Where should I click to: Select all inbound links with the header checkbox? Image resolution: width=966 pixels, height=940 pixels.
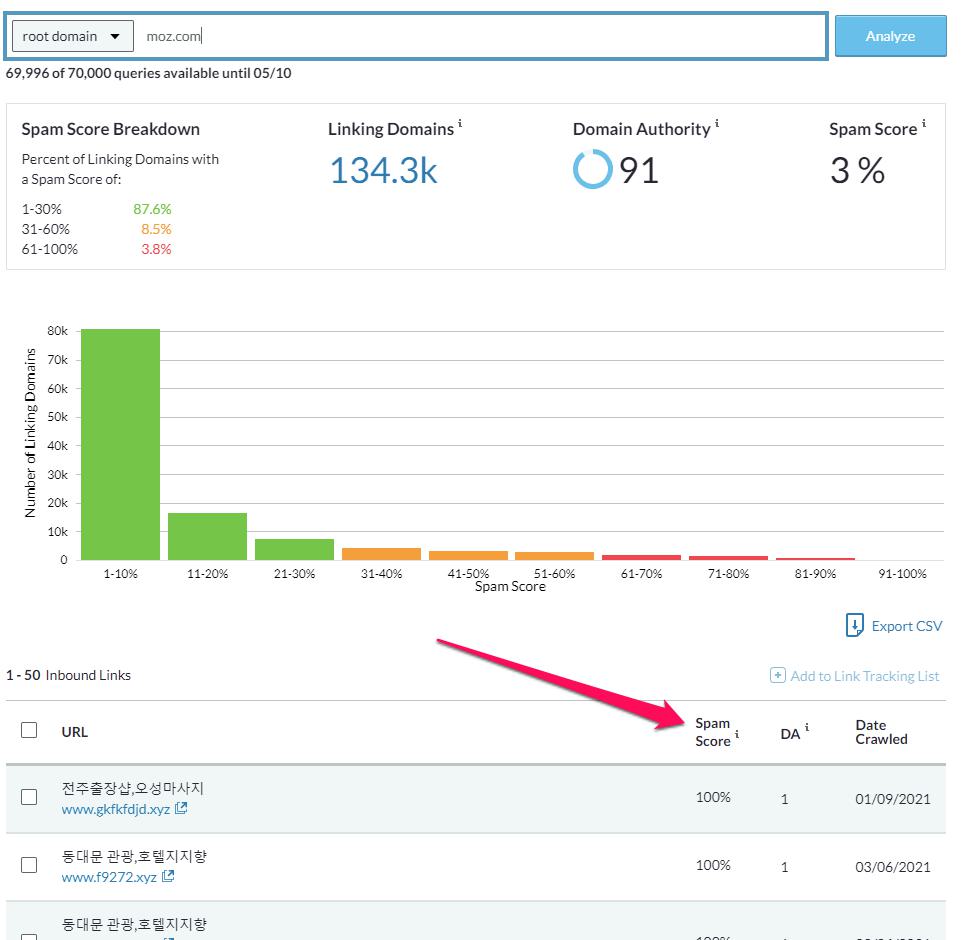(x=27, y=732)
